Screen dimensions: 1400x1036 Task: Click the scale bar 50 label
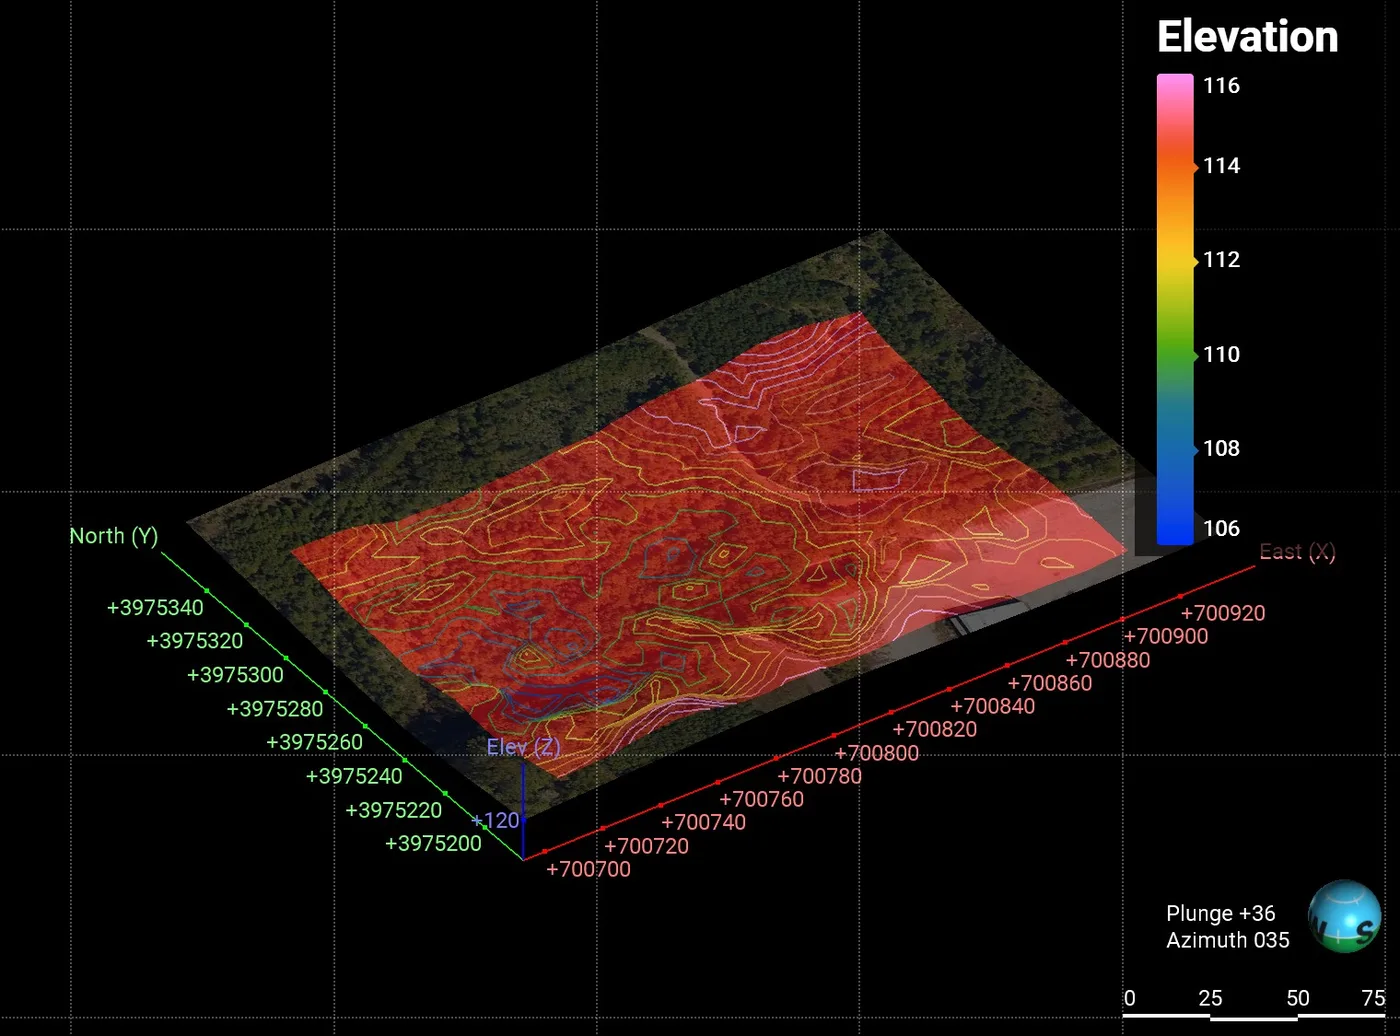coord(1298,998)
